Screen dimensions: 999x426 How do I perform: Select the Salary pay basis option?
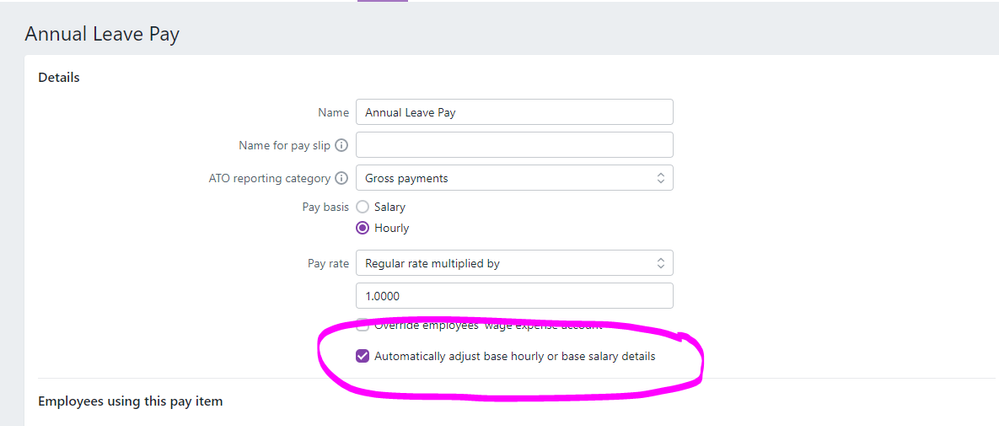click(x=363, y=207)
